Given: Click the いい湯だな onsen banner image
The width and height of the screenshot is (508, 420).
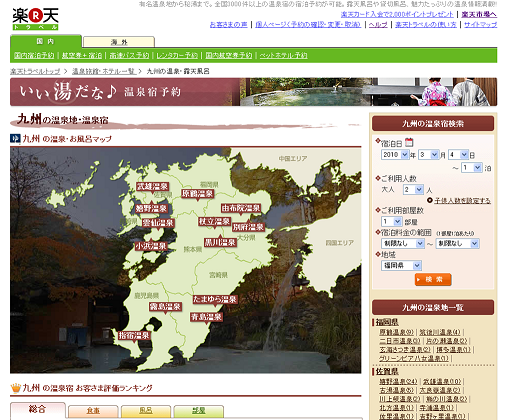Looking at the screenshot, I should pyautogui.click(x=254, y=92).
